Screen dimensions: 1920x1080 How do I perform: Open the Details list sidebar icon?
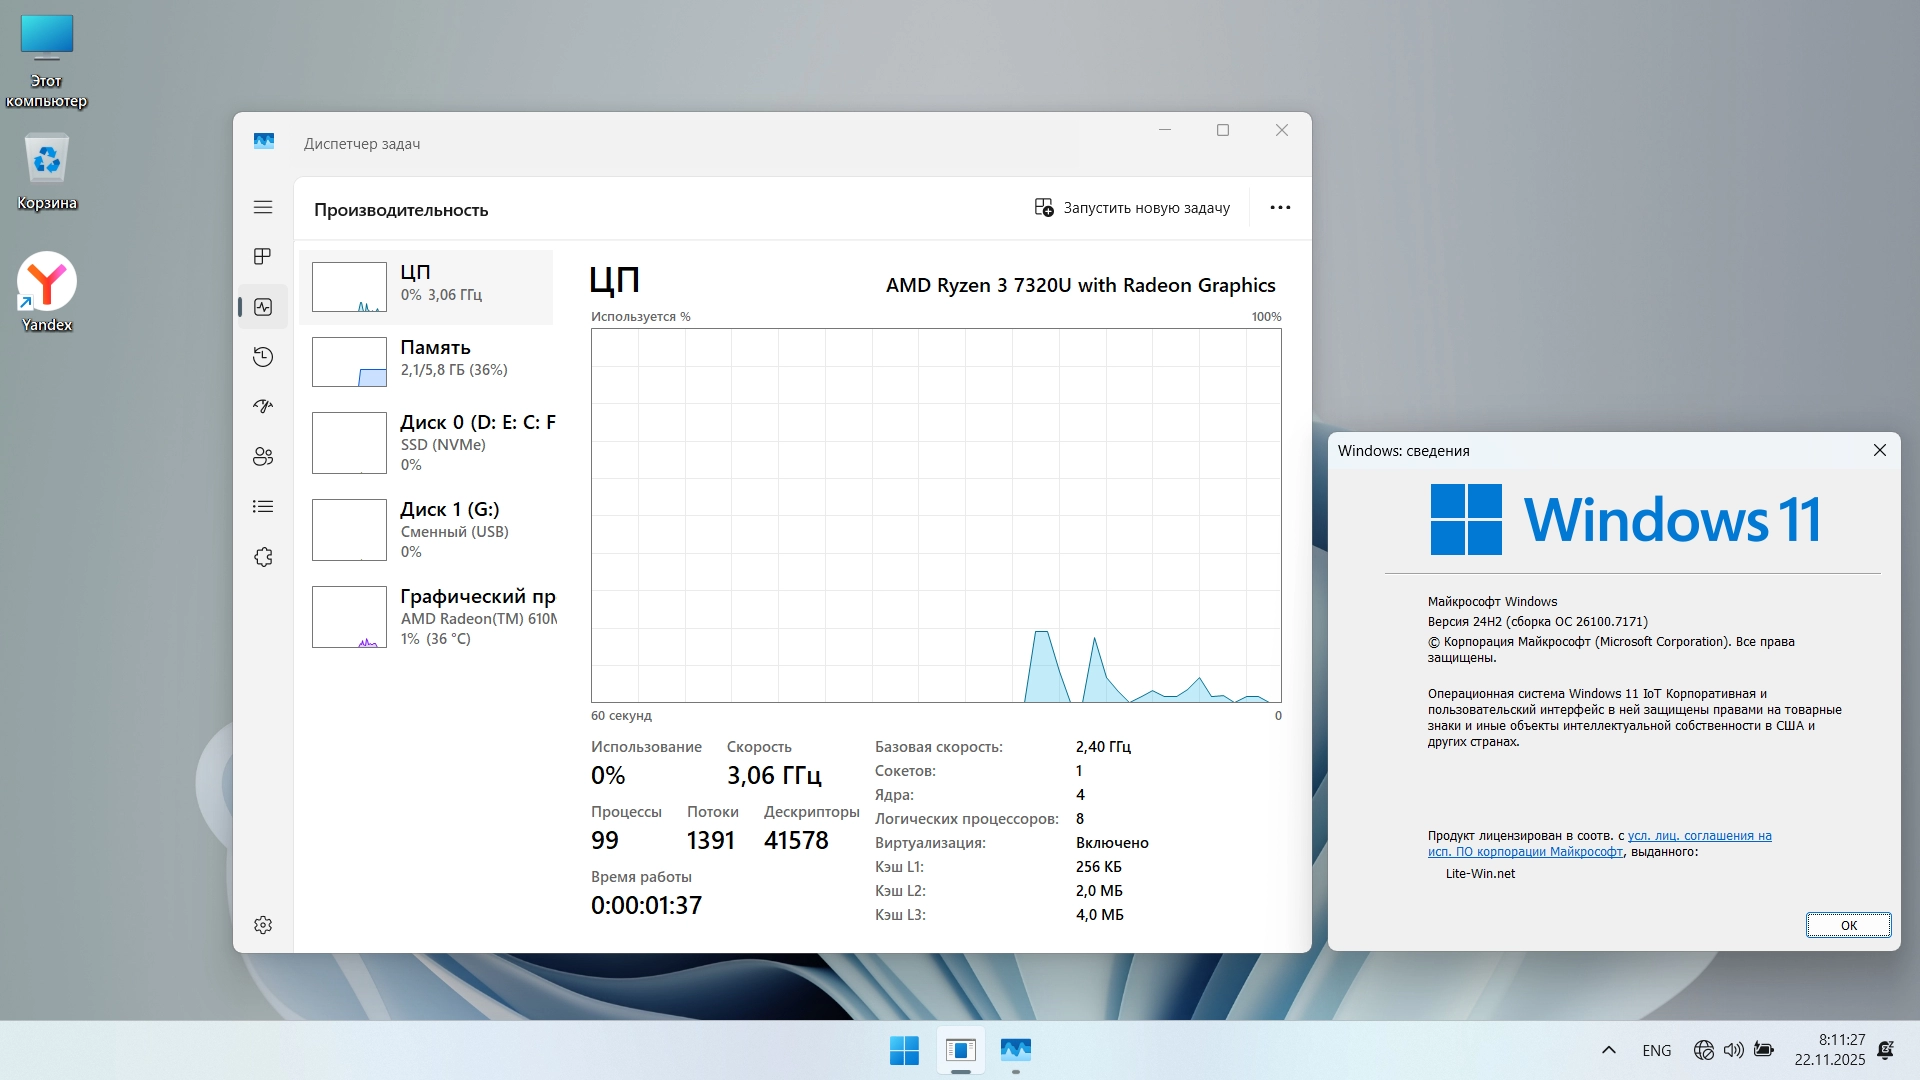pos(263,507)
